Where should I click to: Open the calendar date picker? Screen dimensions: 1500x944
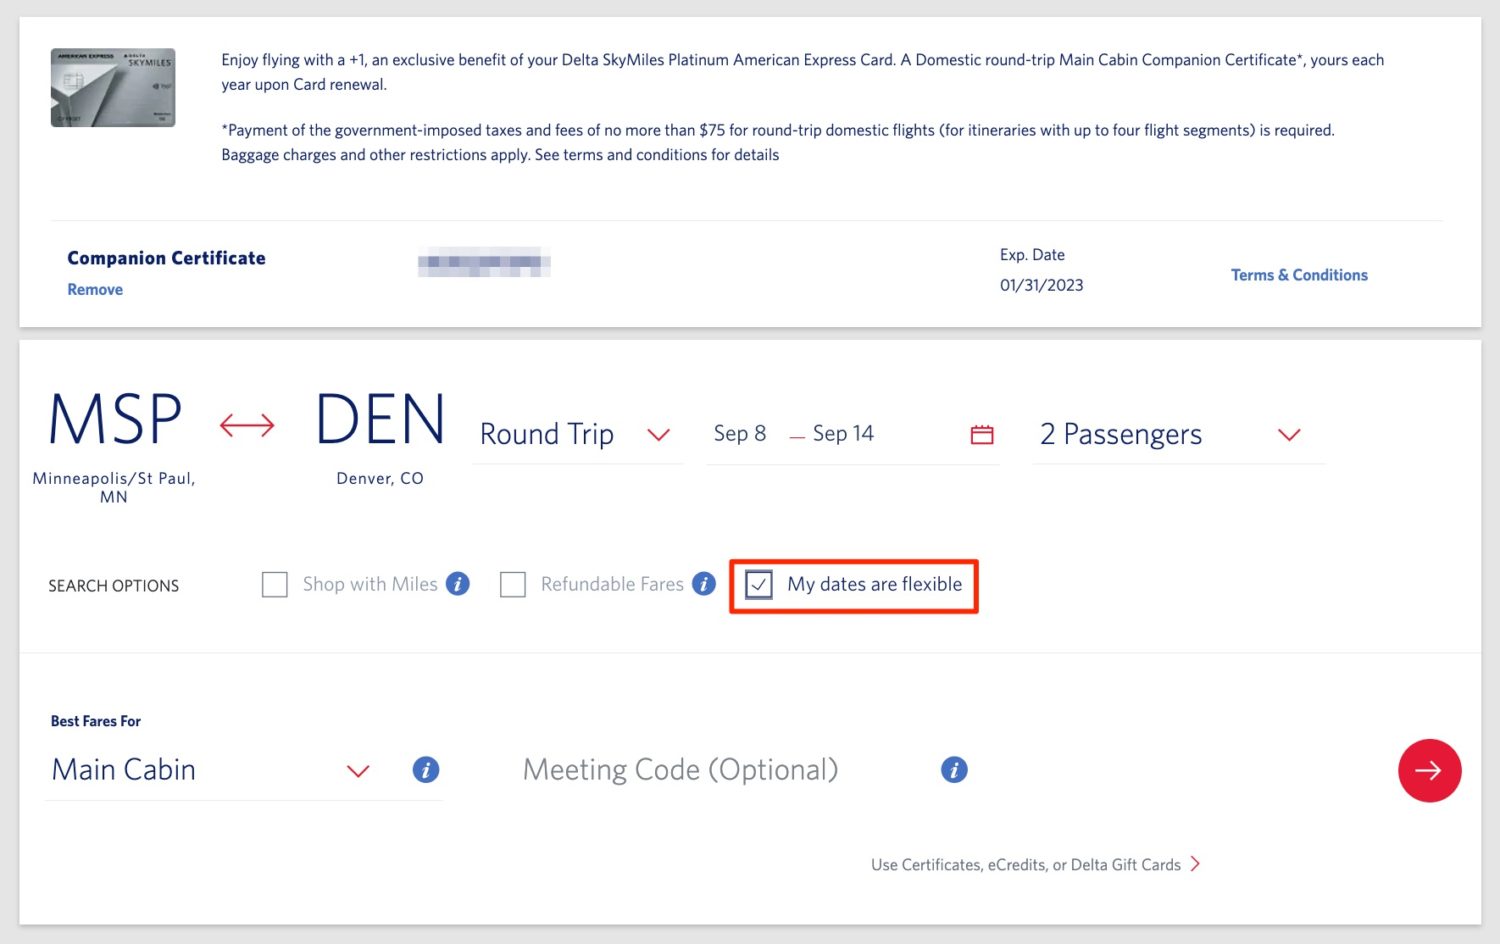pos(981,434)
